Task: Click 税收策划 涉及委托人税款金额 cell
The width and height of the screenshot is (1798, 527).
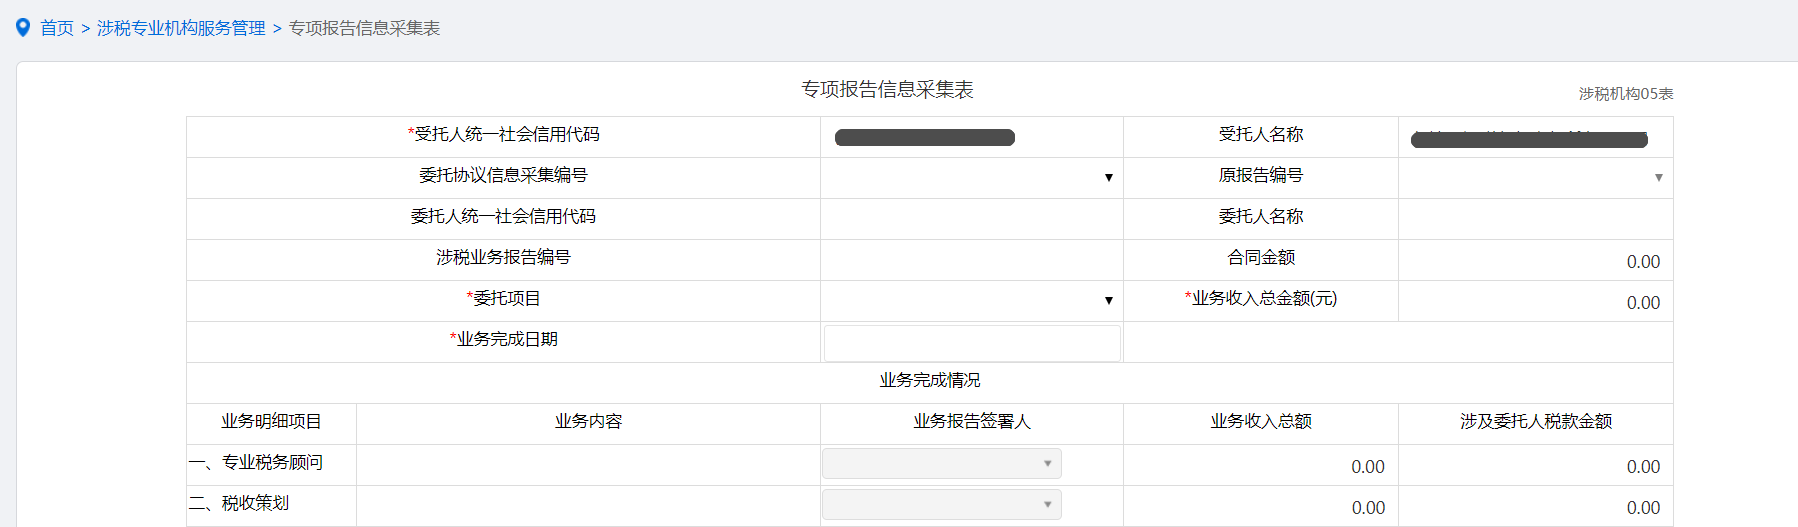Action: (1535, 507)
